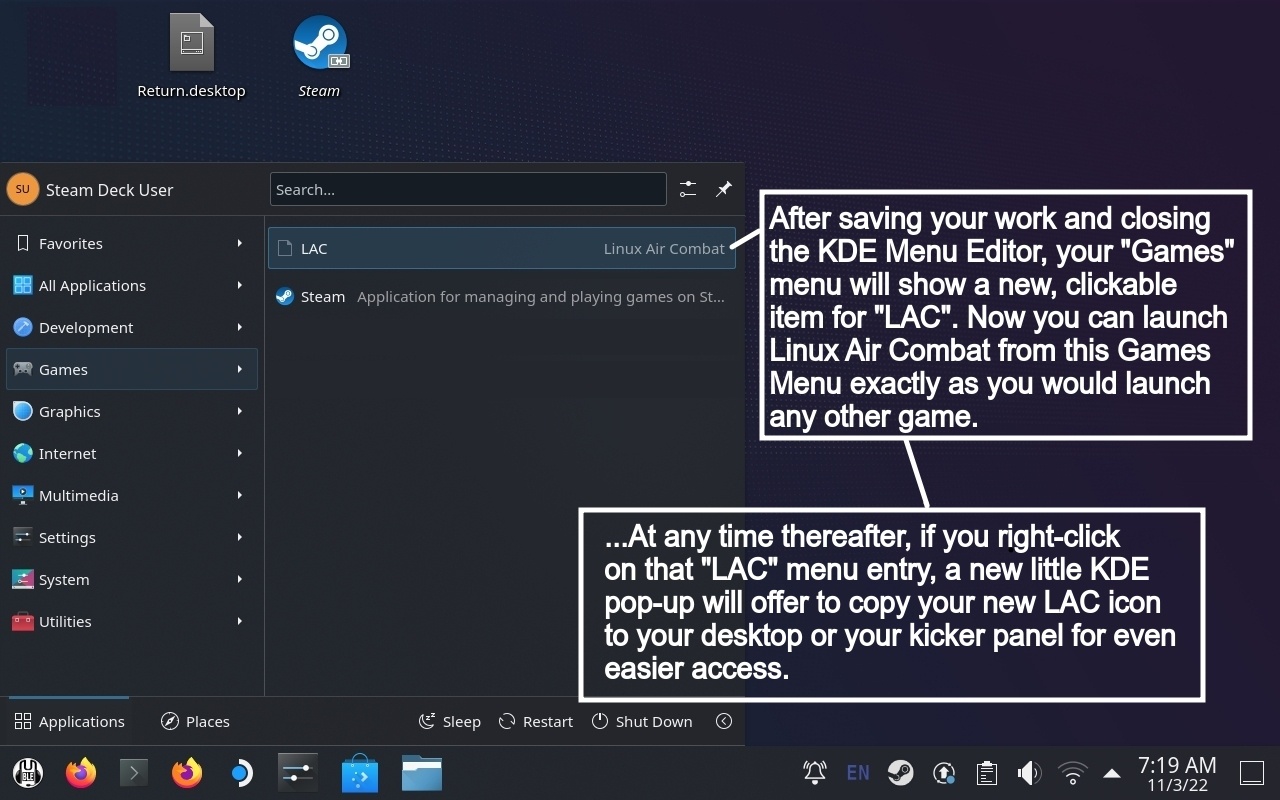Open the Settings category
Viewport: 1280px width, 800px height.
(x=132, y=537)
